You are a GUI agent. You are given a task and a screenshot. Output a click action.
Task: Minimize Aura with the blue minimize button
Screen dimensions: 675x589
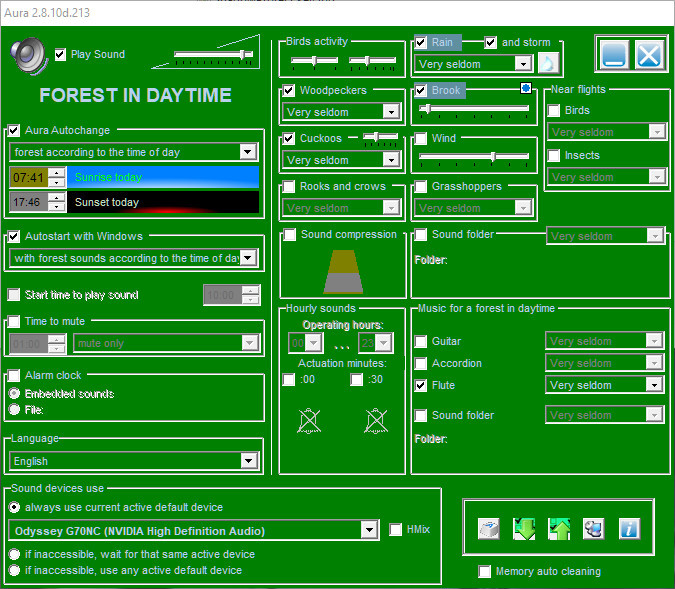click(x=614, y=54)
